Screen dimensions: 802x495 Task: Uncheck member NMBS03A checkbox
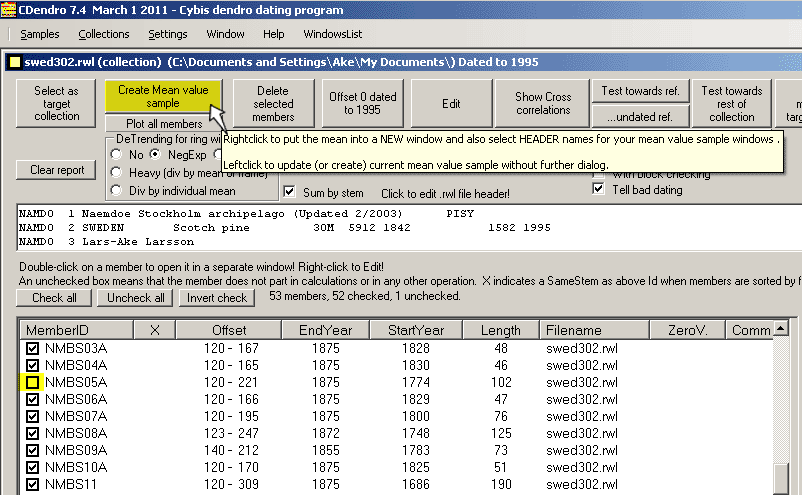(32, 348)
